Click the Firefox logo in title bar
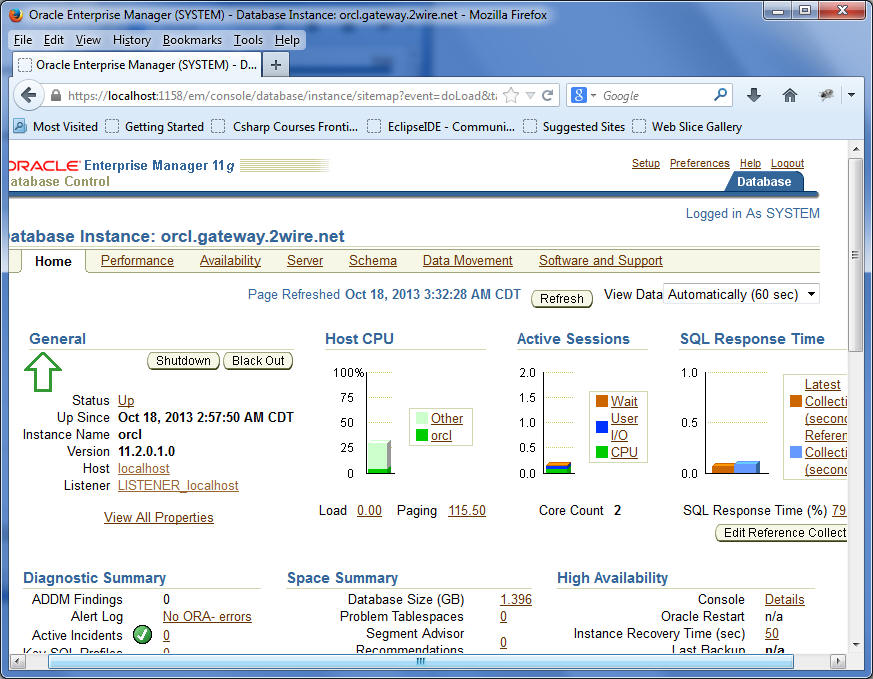Image resolution: width=873 pixels, height=679 pixels. (16, 14)
